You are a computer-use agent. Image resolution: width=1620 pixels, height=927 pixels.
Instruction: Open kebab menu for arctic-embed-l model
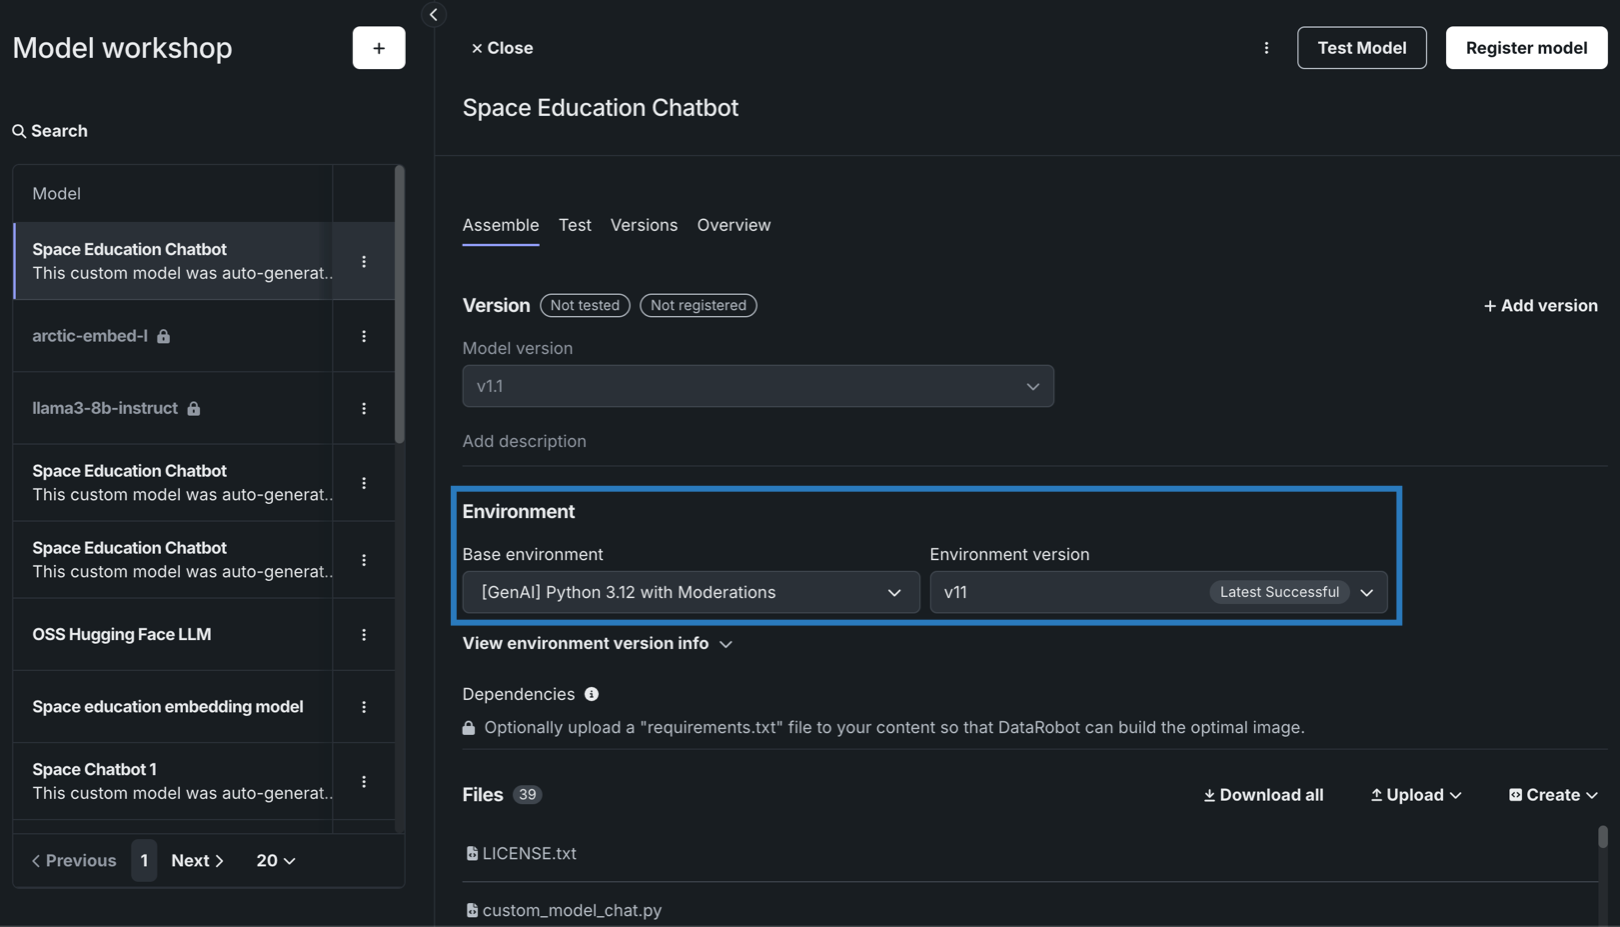point(364,336)
